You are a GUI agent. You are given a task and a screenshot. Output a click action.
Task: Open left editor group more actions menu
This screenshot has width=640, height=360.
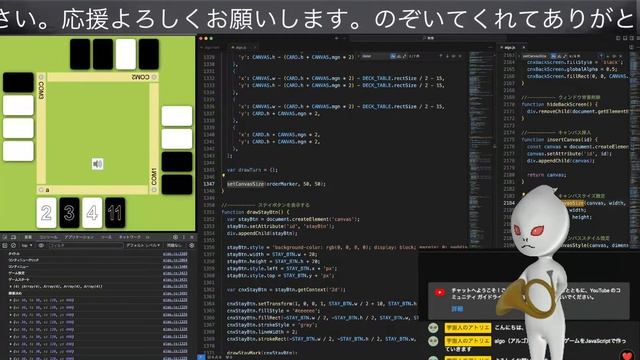coord(491,48)
